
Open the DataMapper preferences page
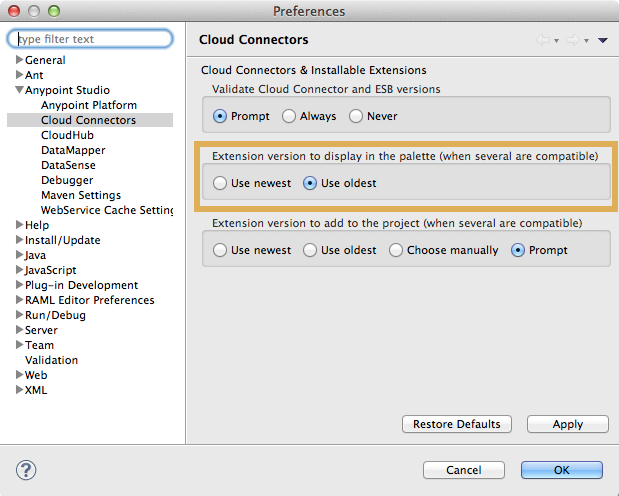(x=73, y=150)
